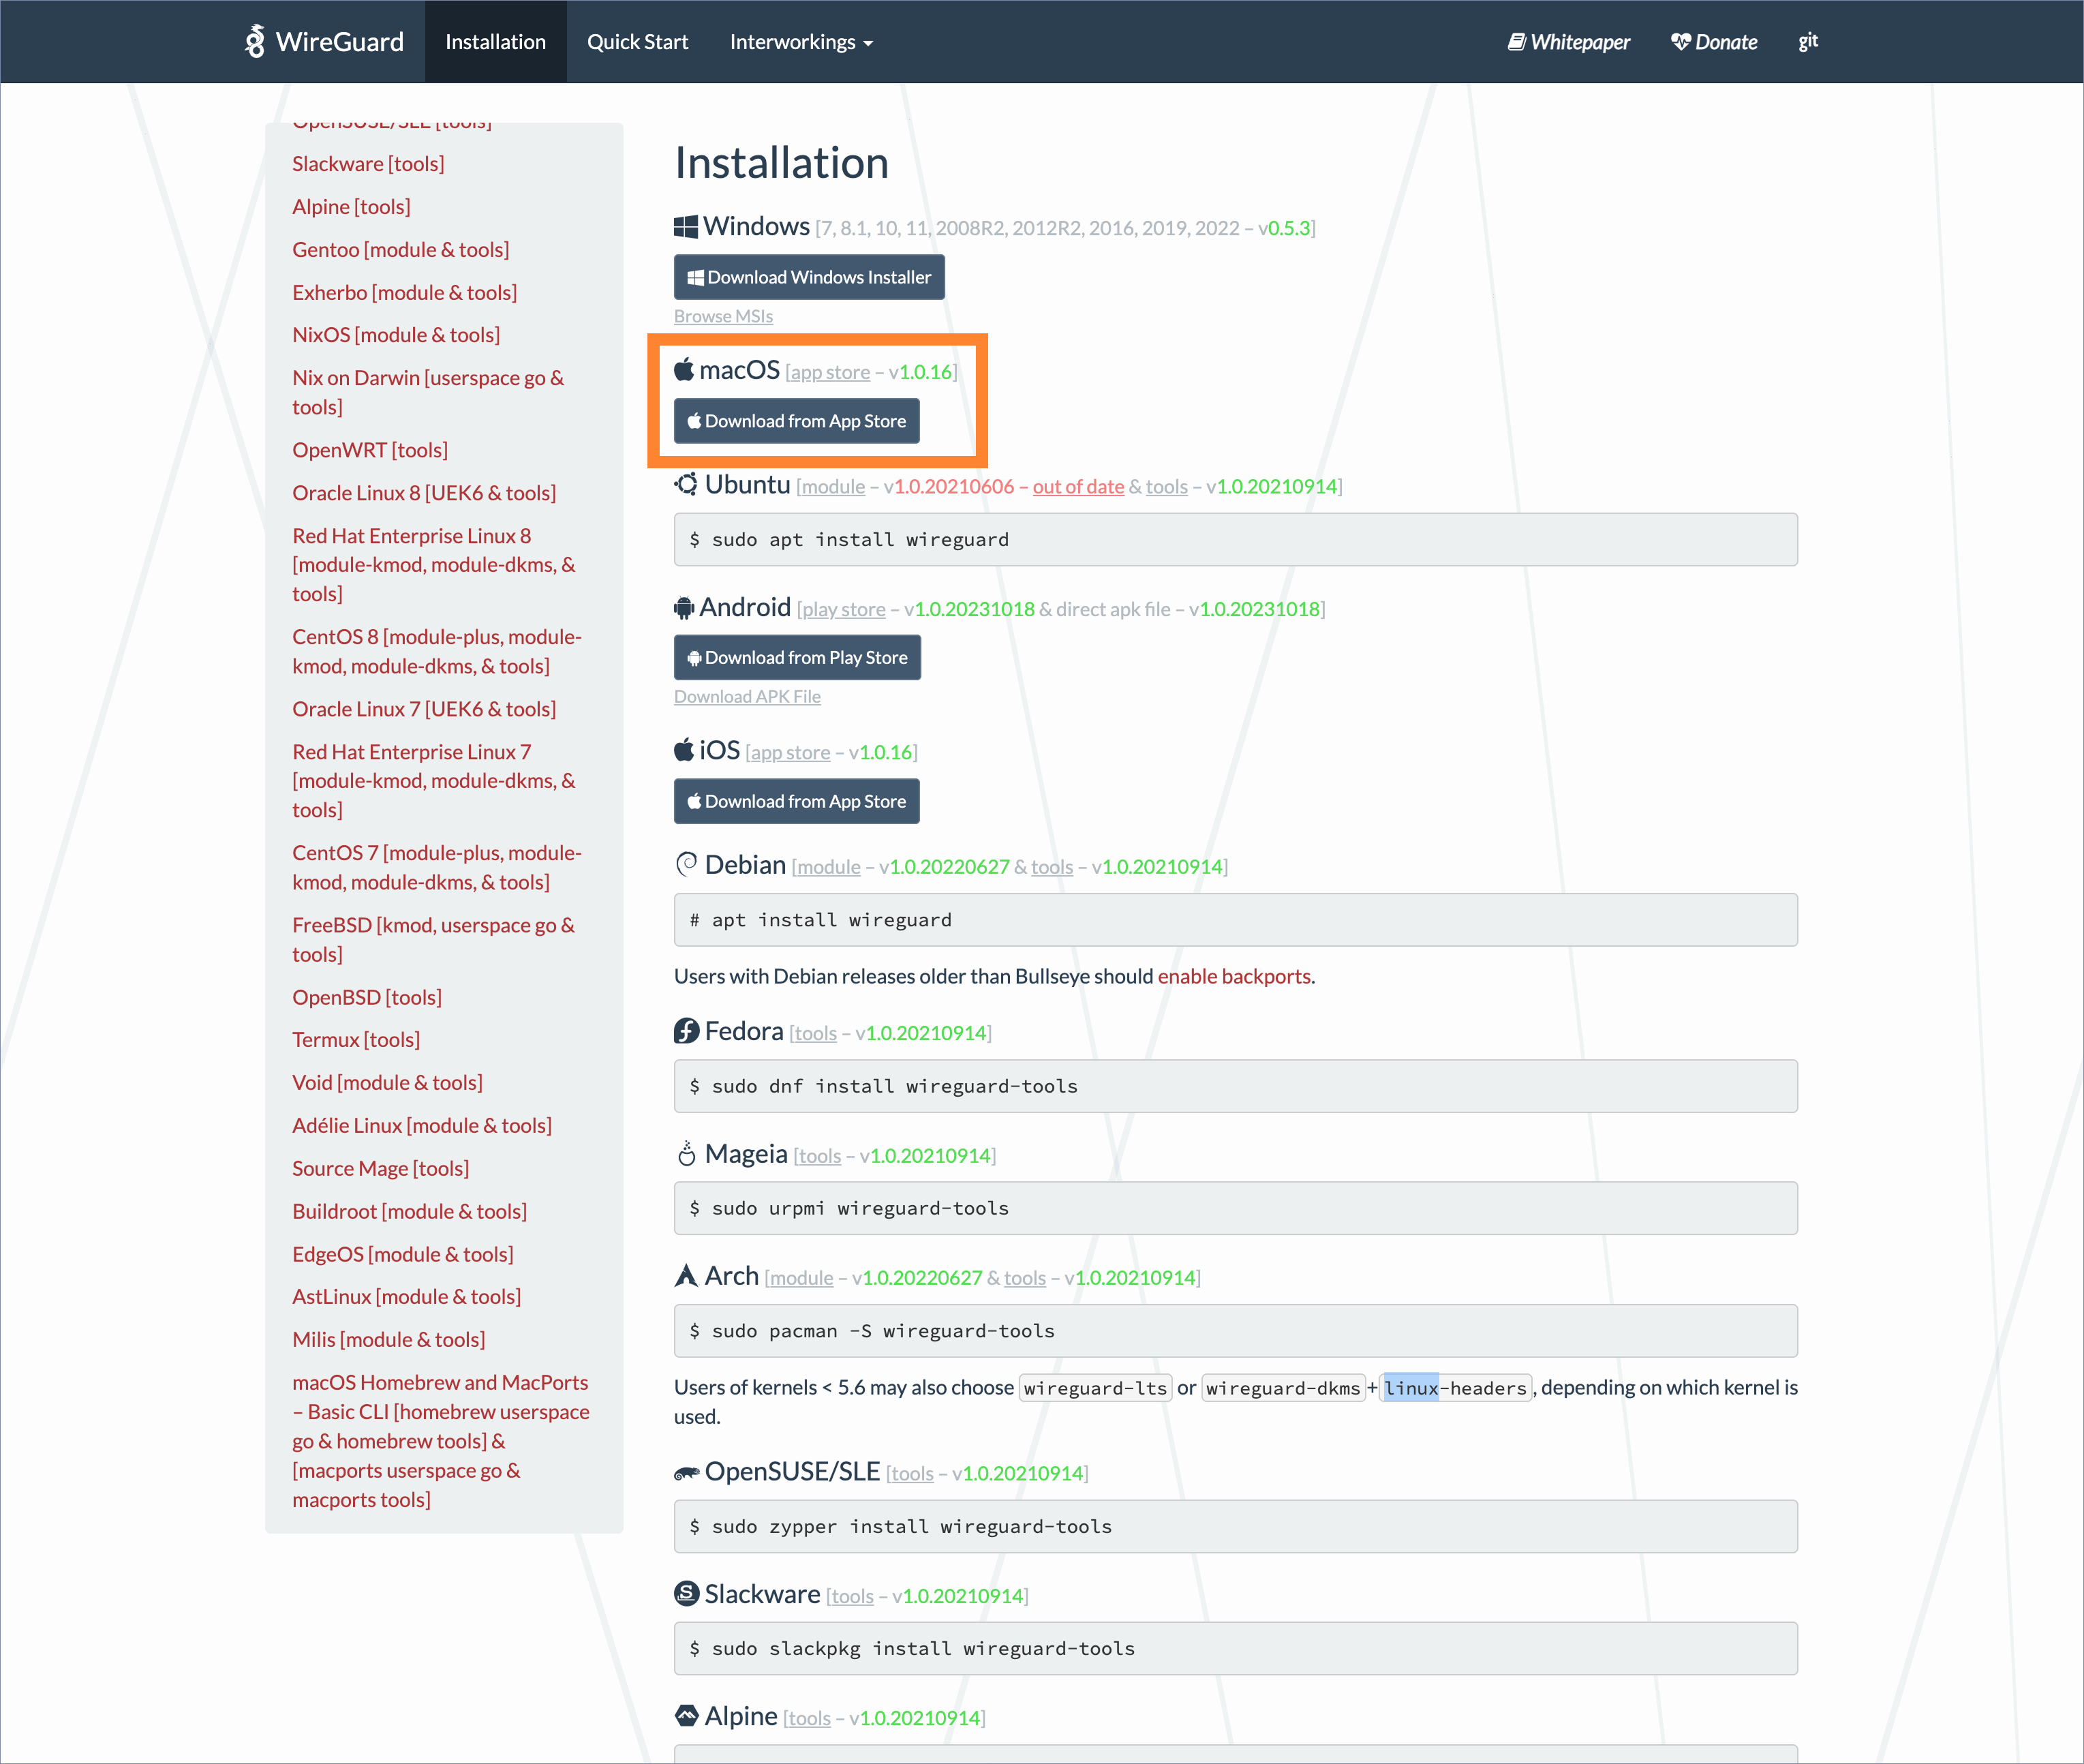The width and height of the screenshot is (2084, 1764).
Task: Open the Ubuntu out of date link
Action: (x=1078, y=487)
